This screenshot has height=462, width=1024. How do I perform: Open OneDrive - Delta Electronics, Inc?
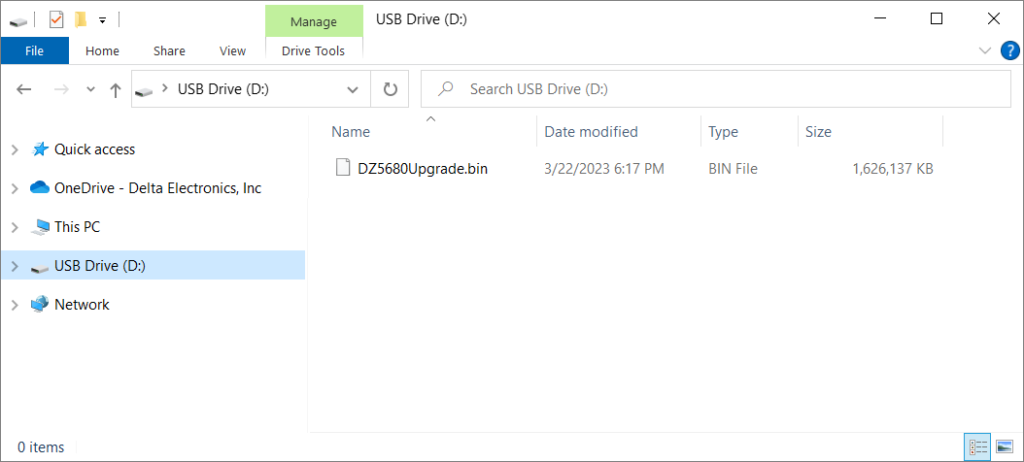(x=158, y=188)
